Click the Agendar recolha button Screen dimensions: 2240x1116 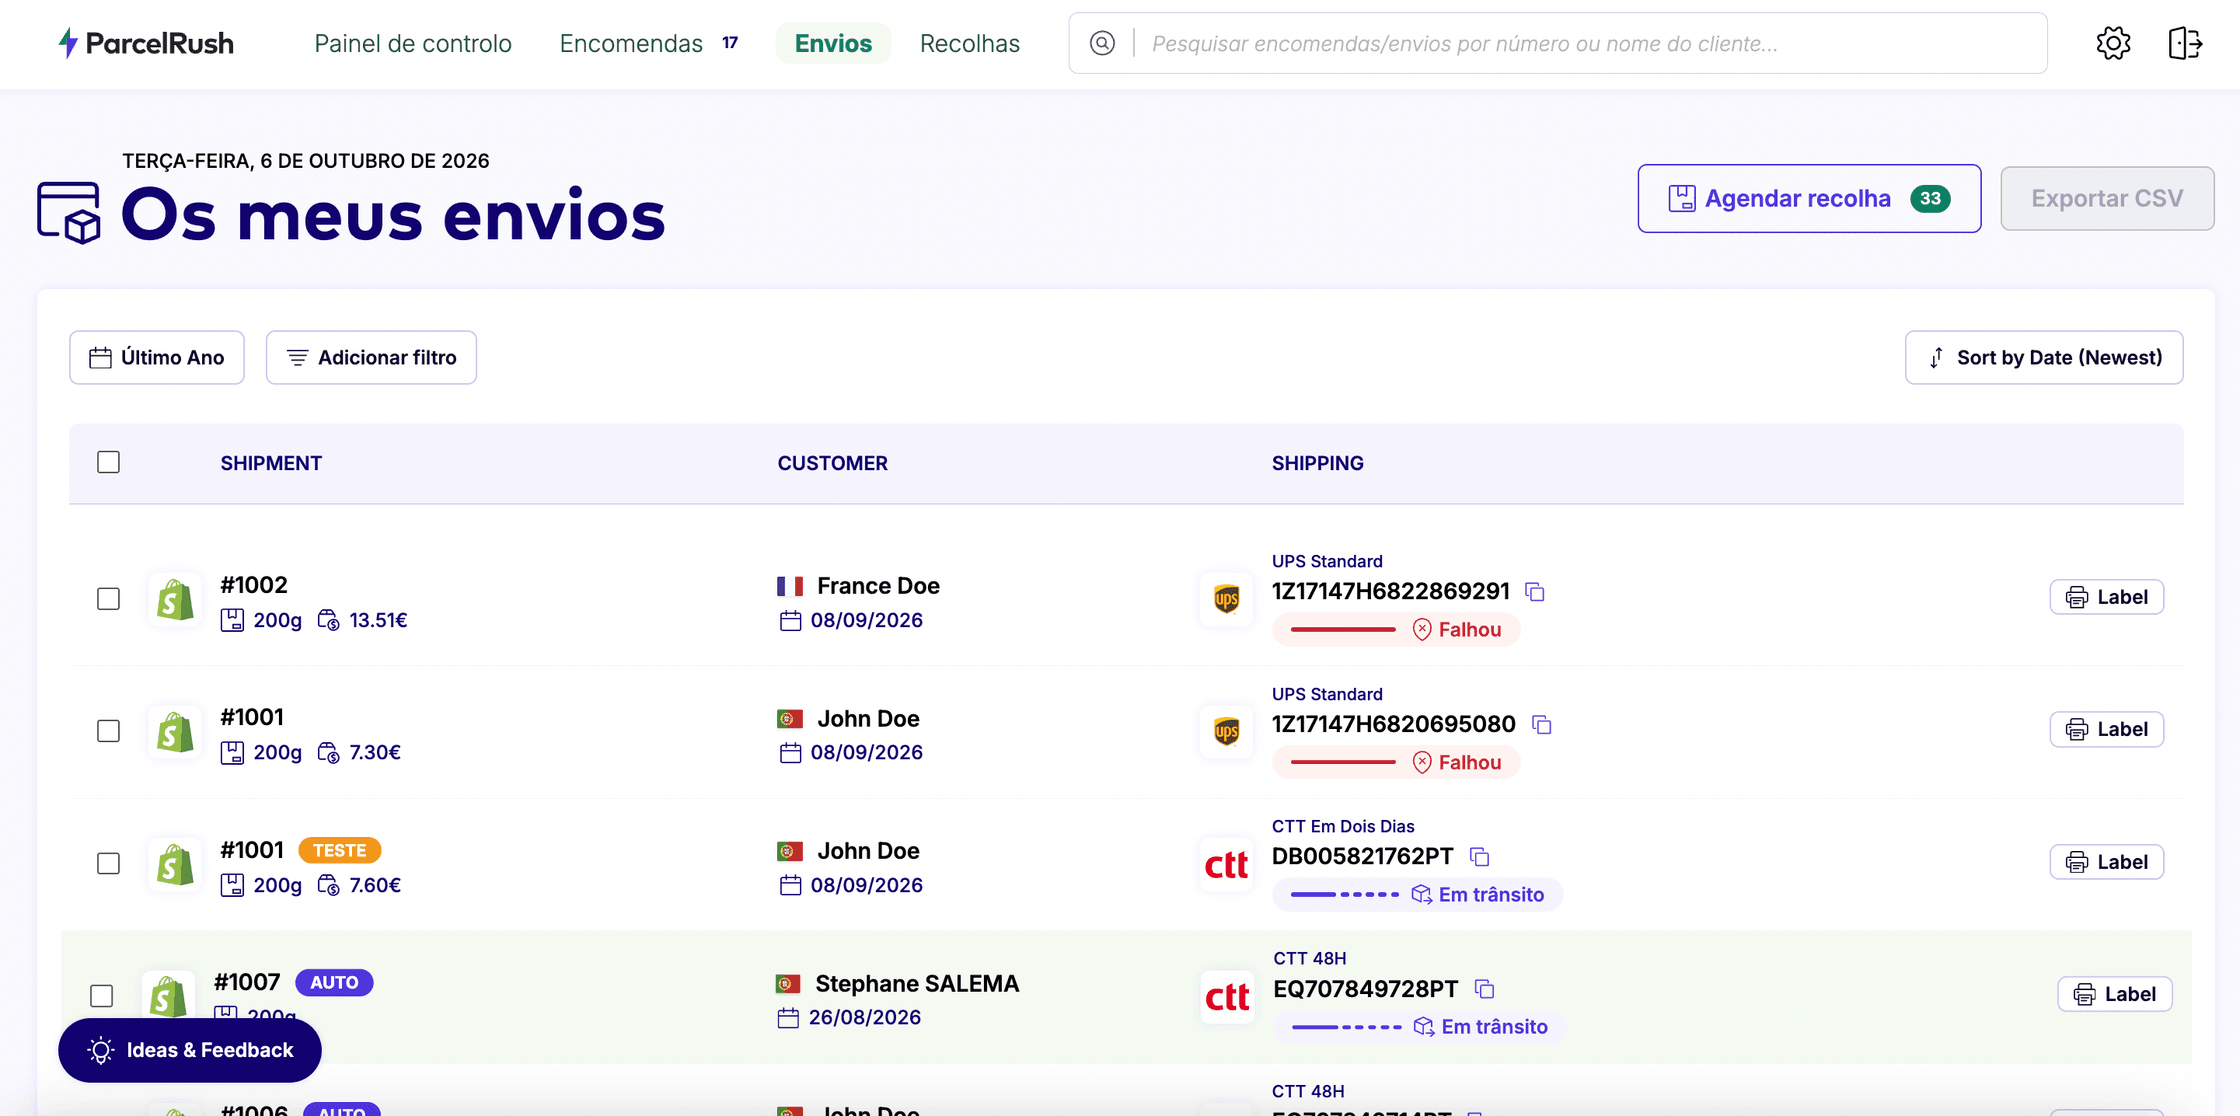point(1809,198)
